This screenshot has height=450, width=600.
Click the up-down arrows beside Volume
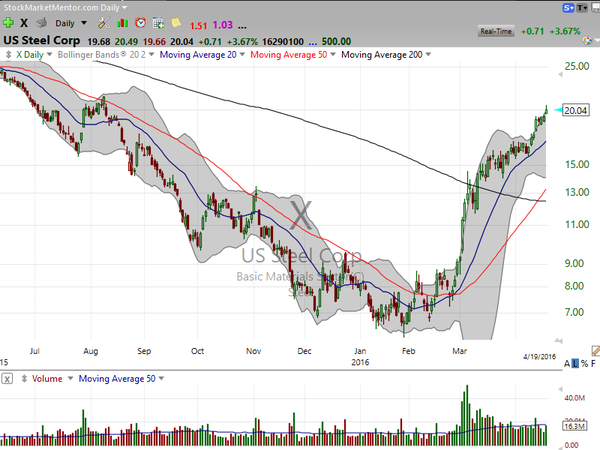tap(24, 379)
